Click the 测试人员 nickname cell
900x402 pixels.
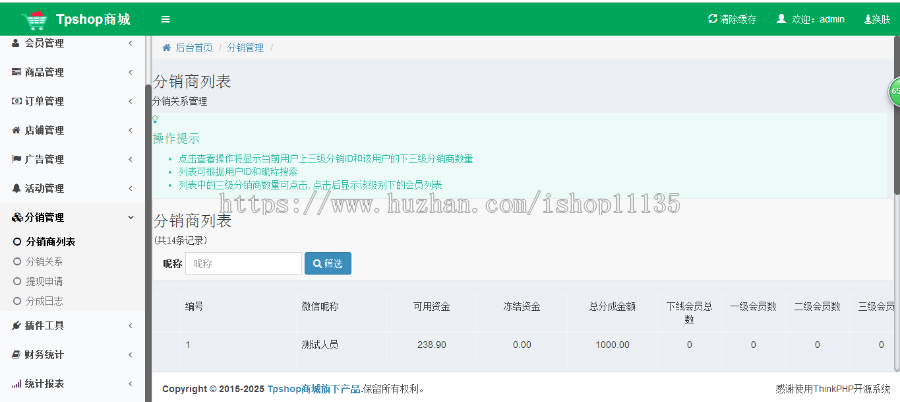click(320, 345)
